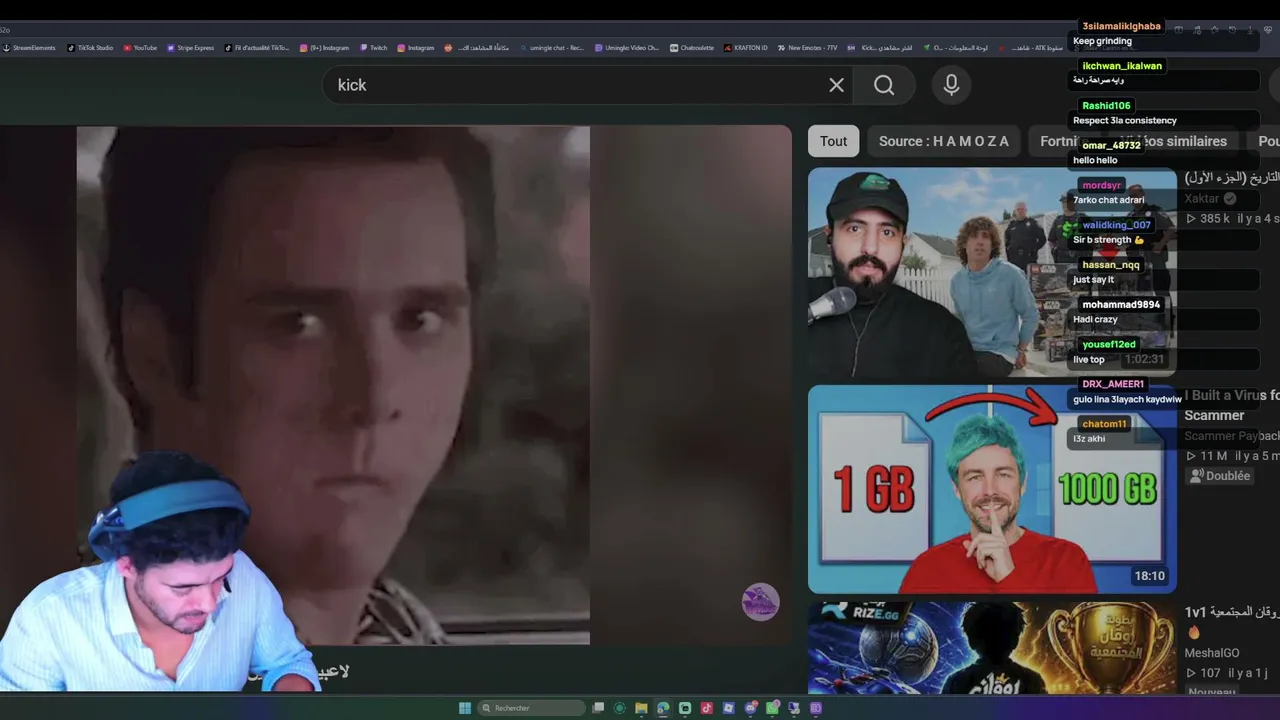Open the KRAFTON ID bookmark

pyautogui.click(x=746, y=48)
